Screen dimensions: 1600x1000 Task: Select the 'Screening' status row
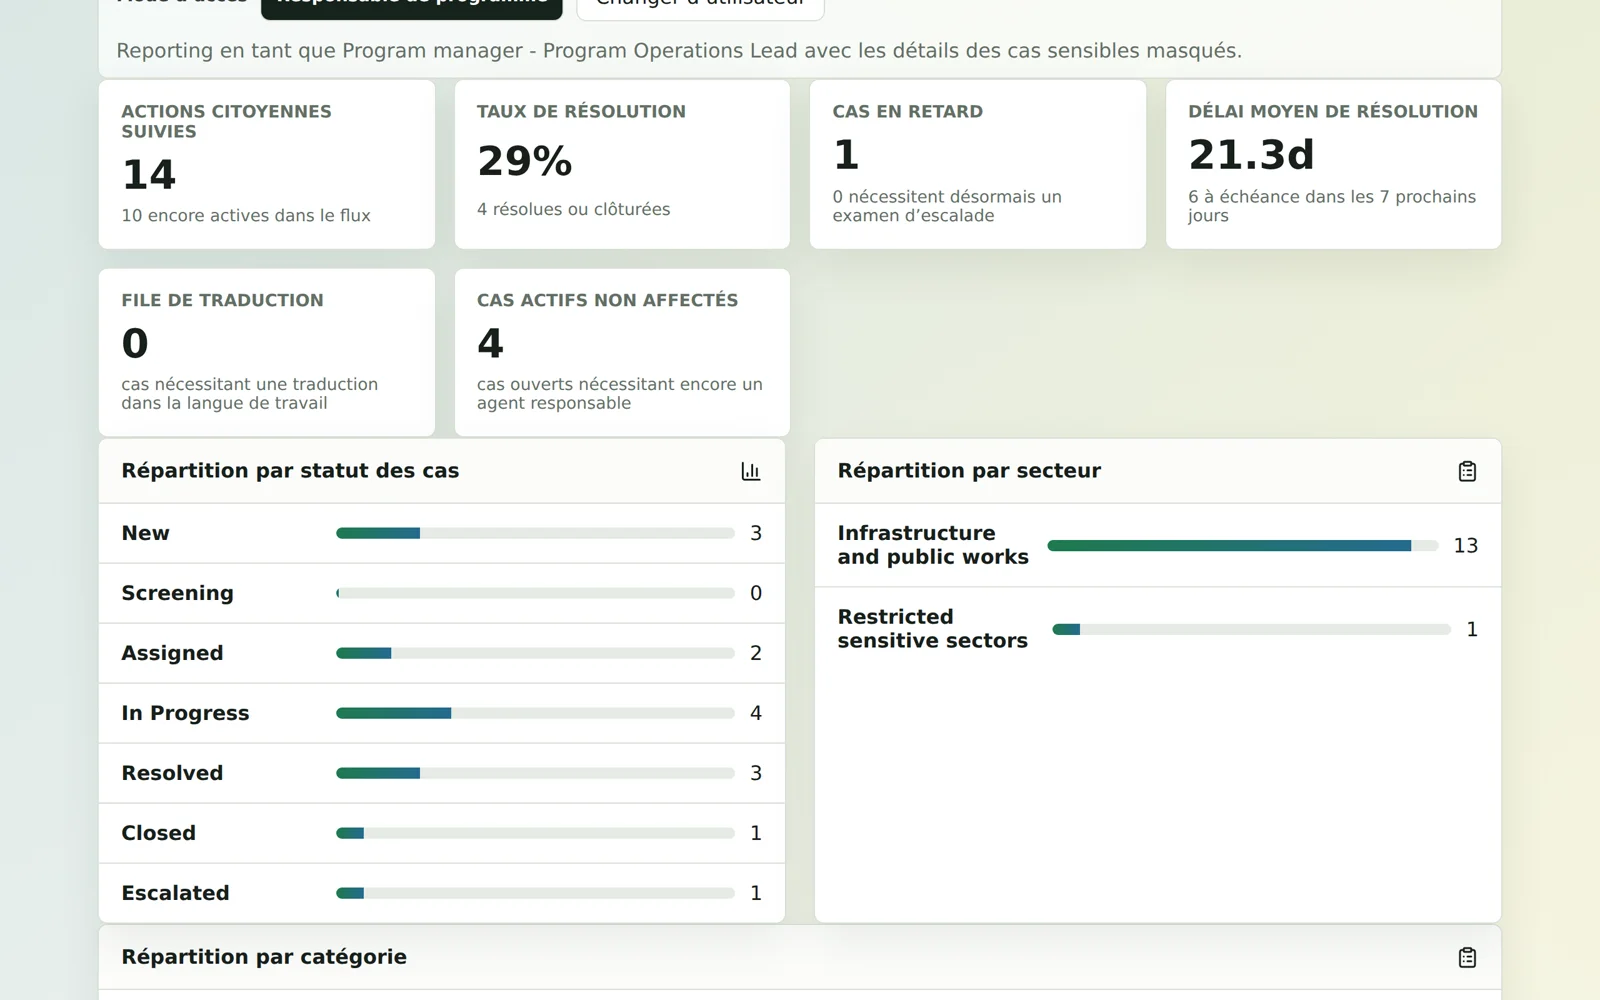pos(442,593)
